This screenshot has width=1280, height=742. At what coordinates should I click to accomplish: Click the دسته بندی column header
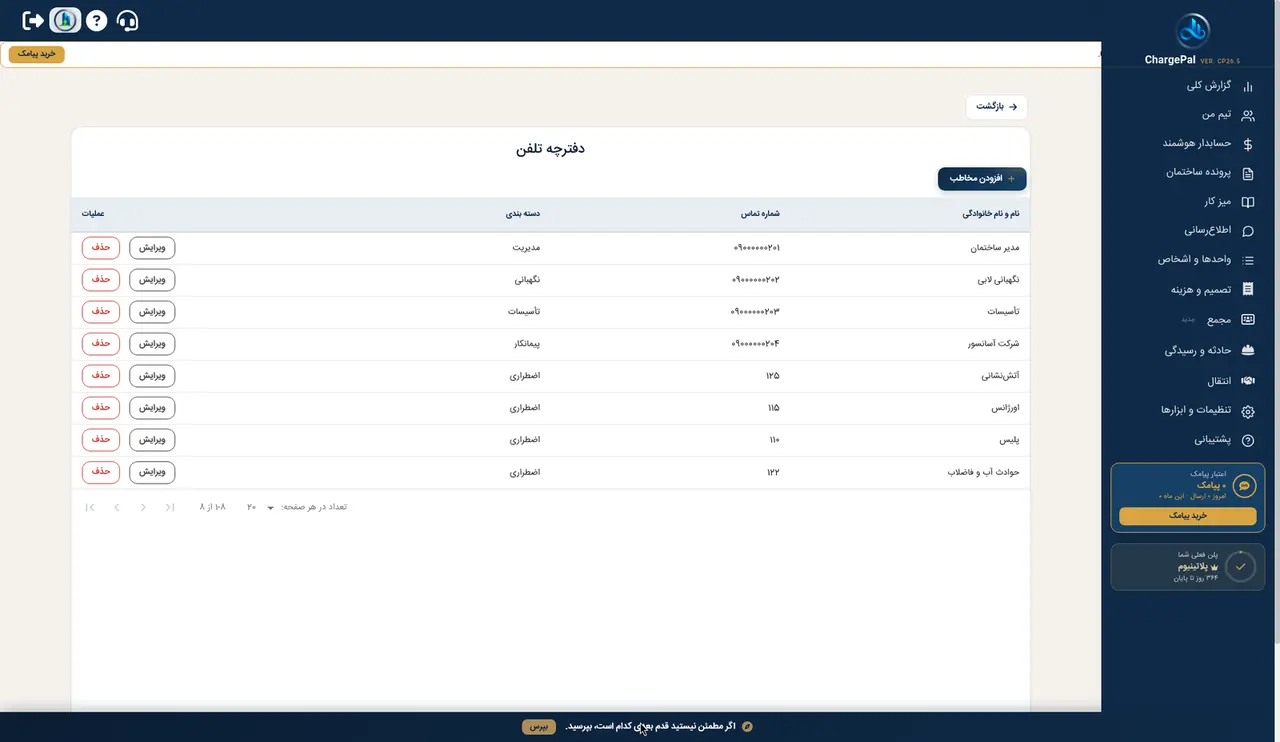tap(523, 214)
